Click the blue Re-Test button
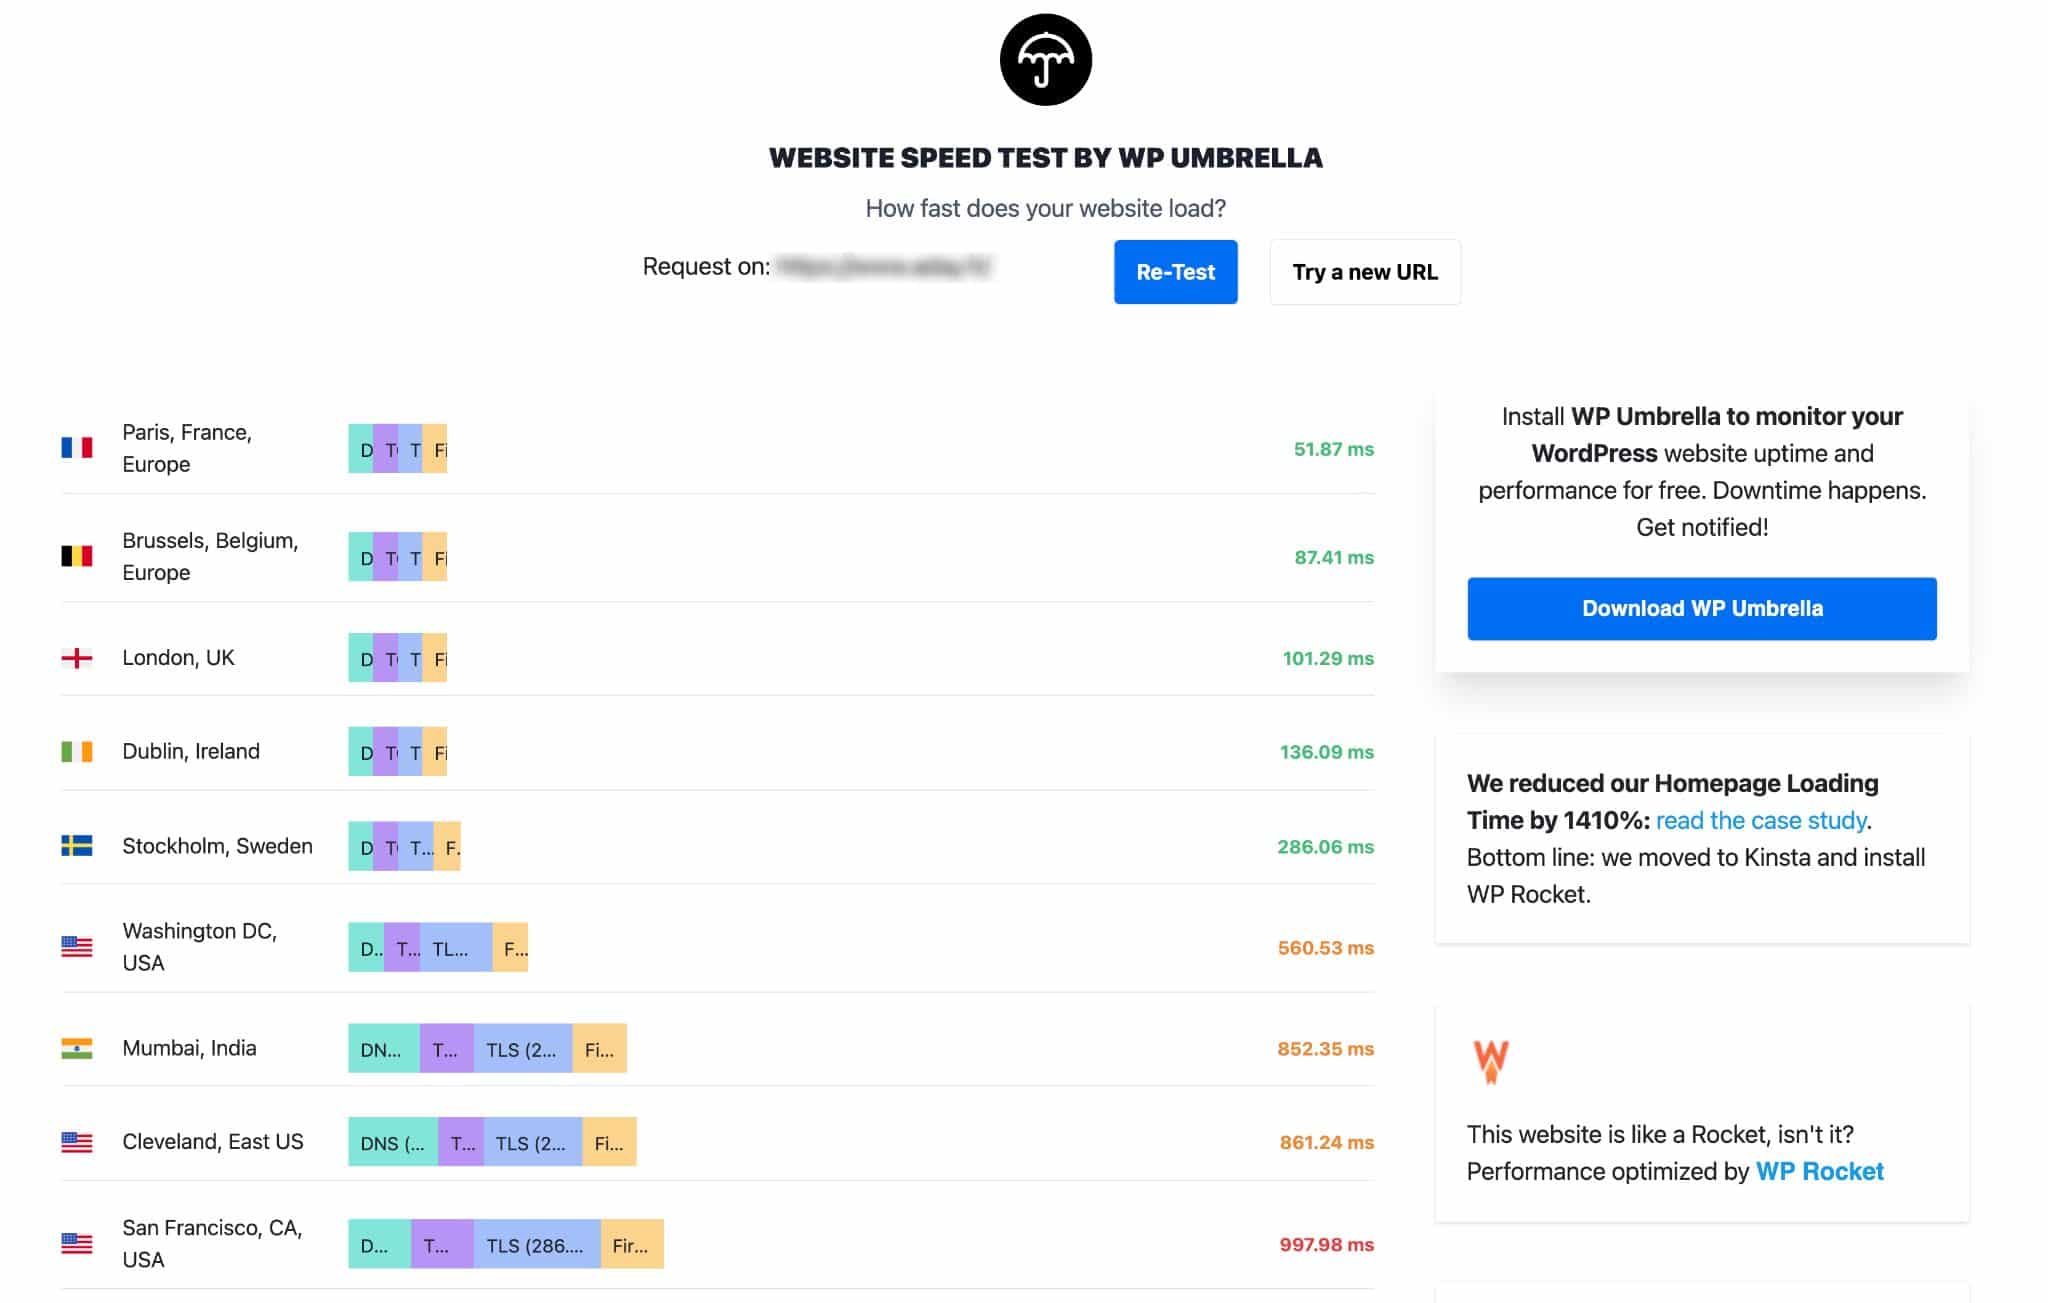2048x1303 pixels. [1175, 272]
